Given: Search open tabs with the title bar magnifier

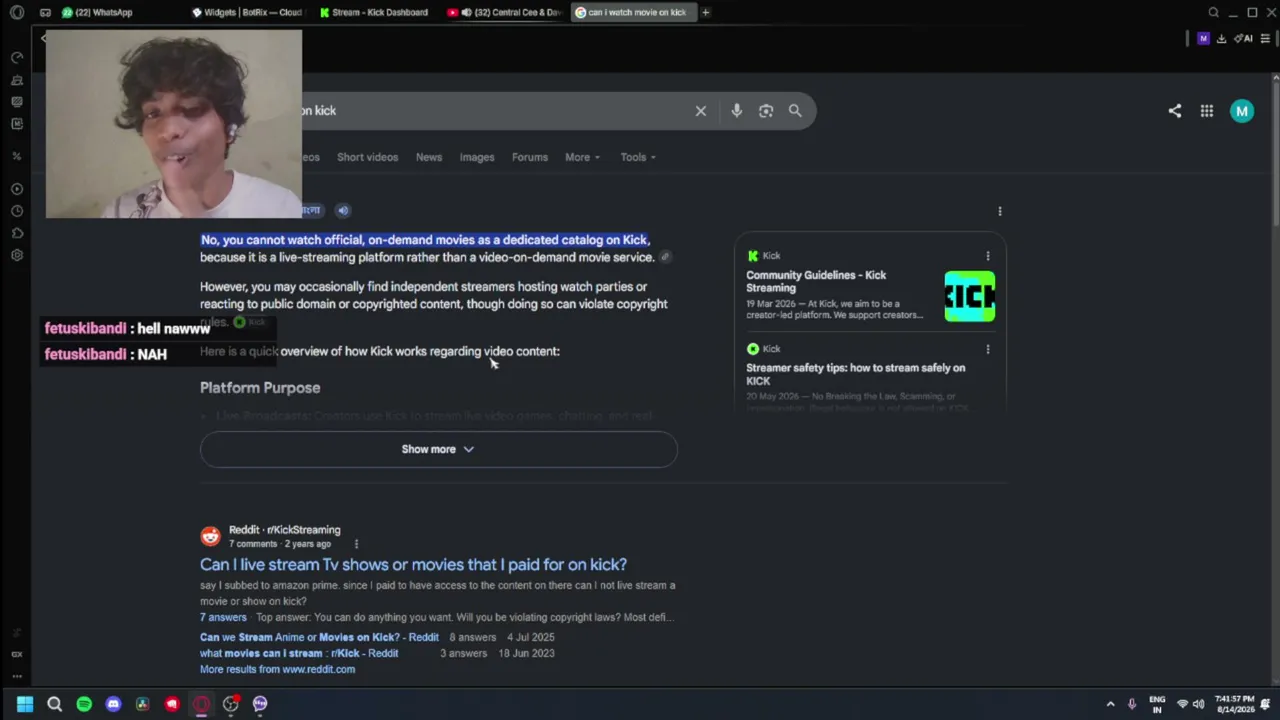Looking at the screenshot, I should (1213, 13).
